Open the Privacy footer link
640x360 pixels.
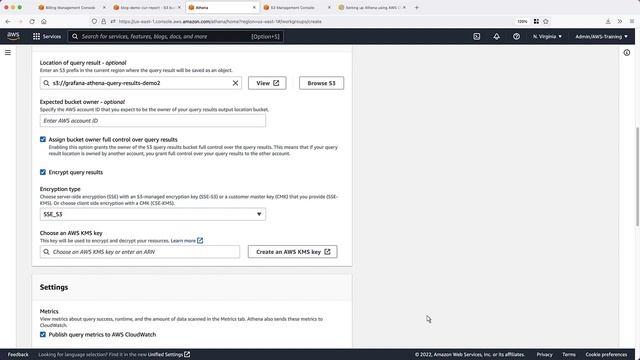tap(544, 354)
